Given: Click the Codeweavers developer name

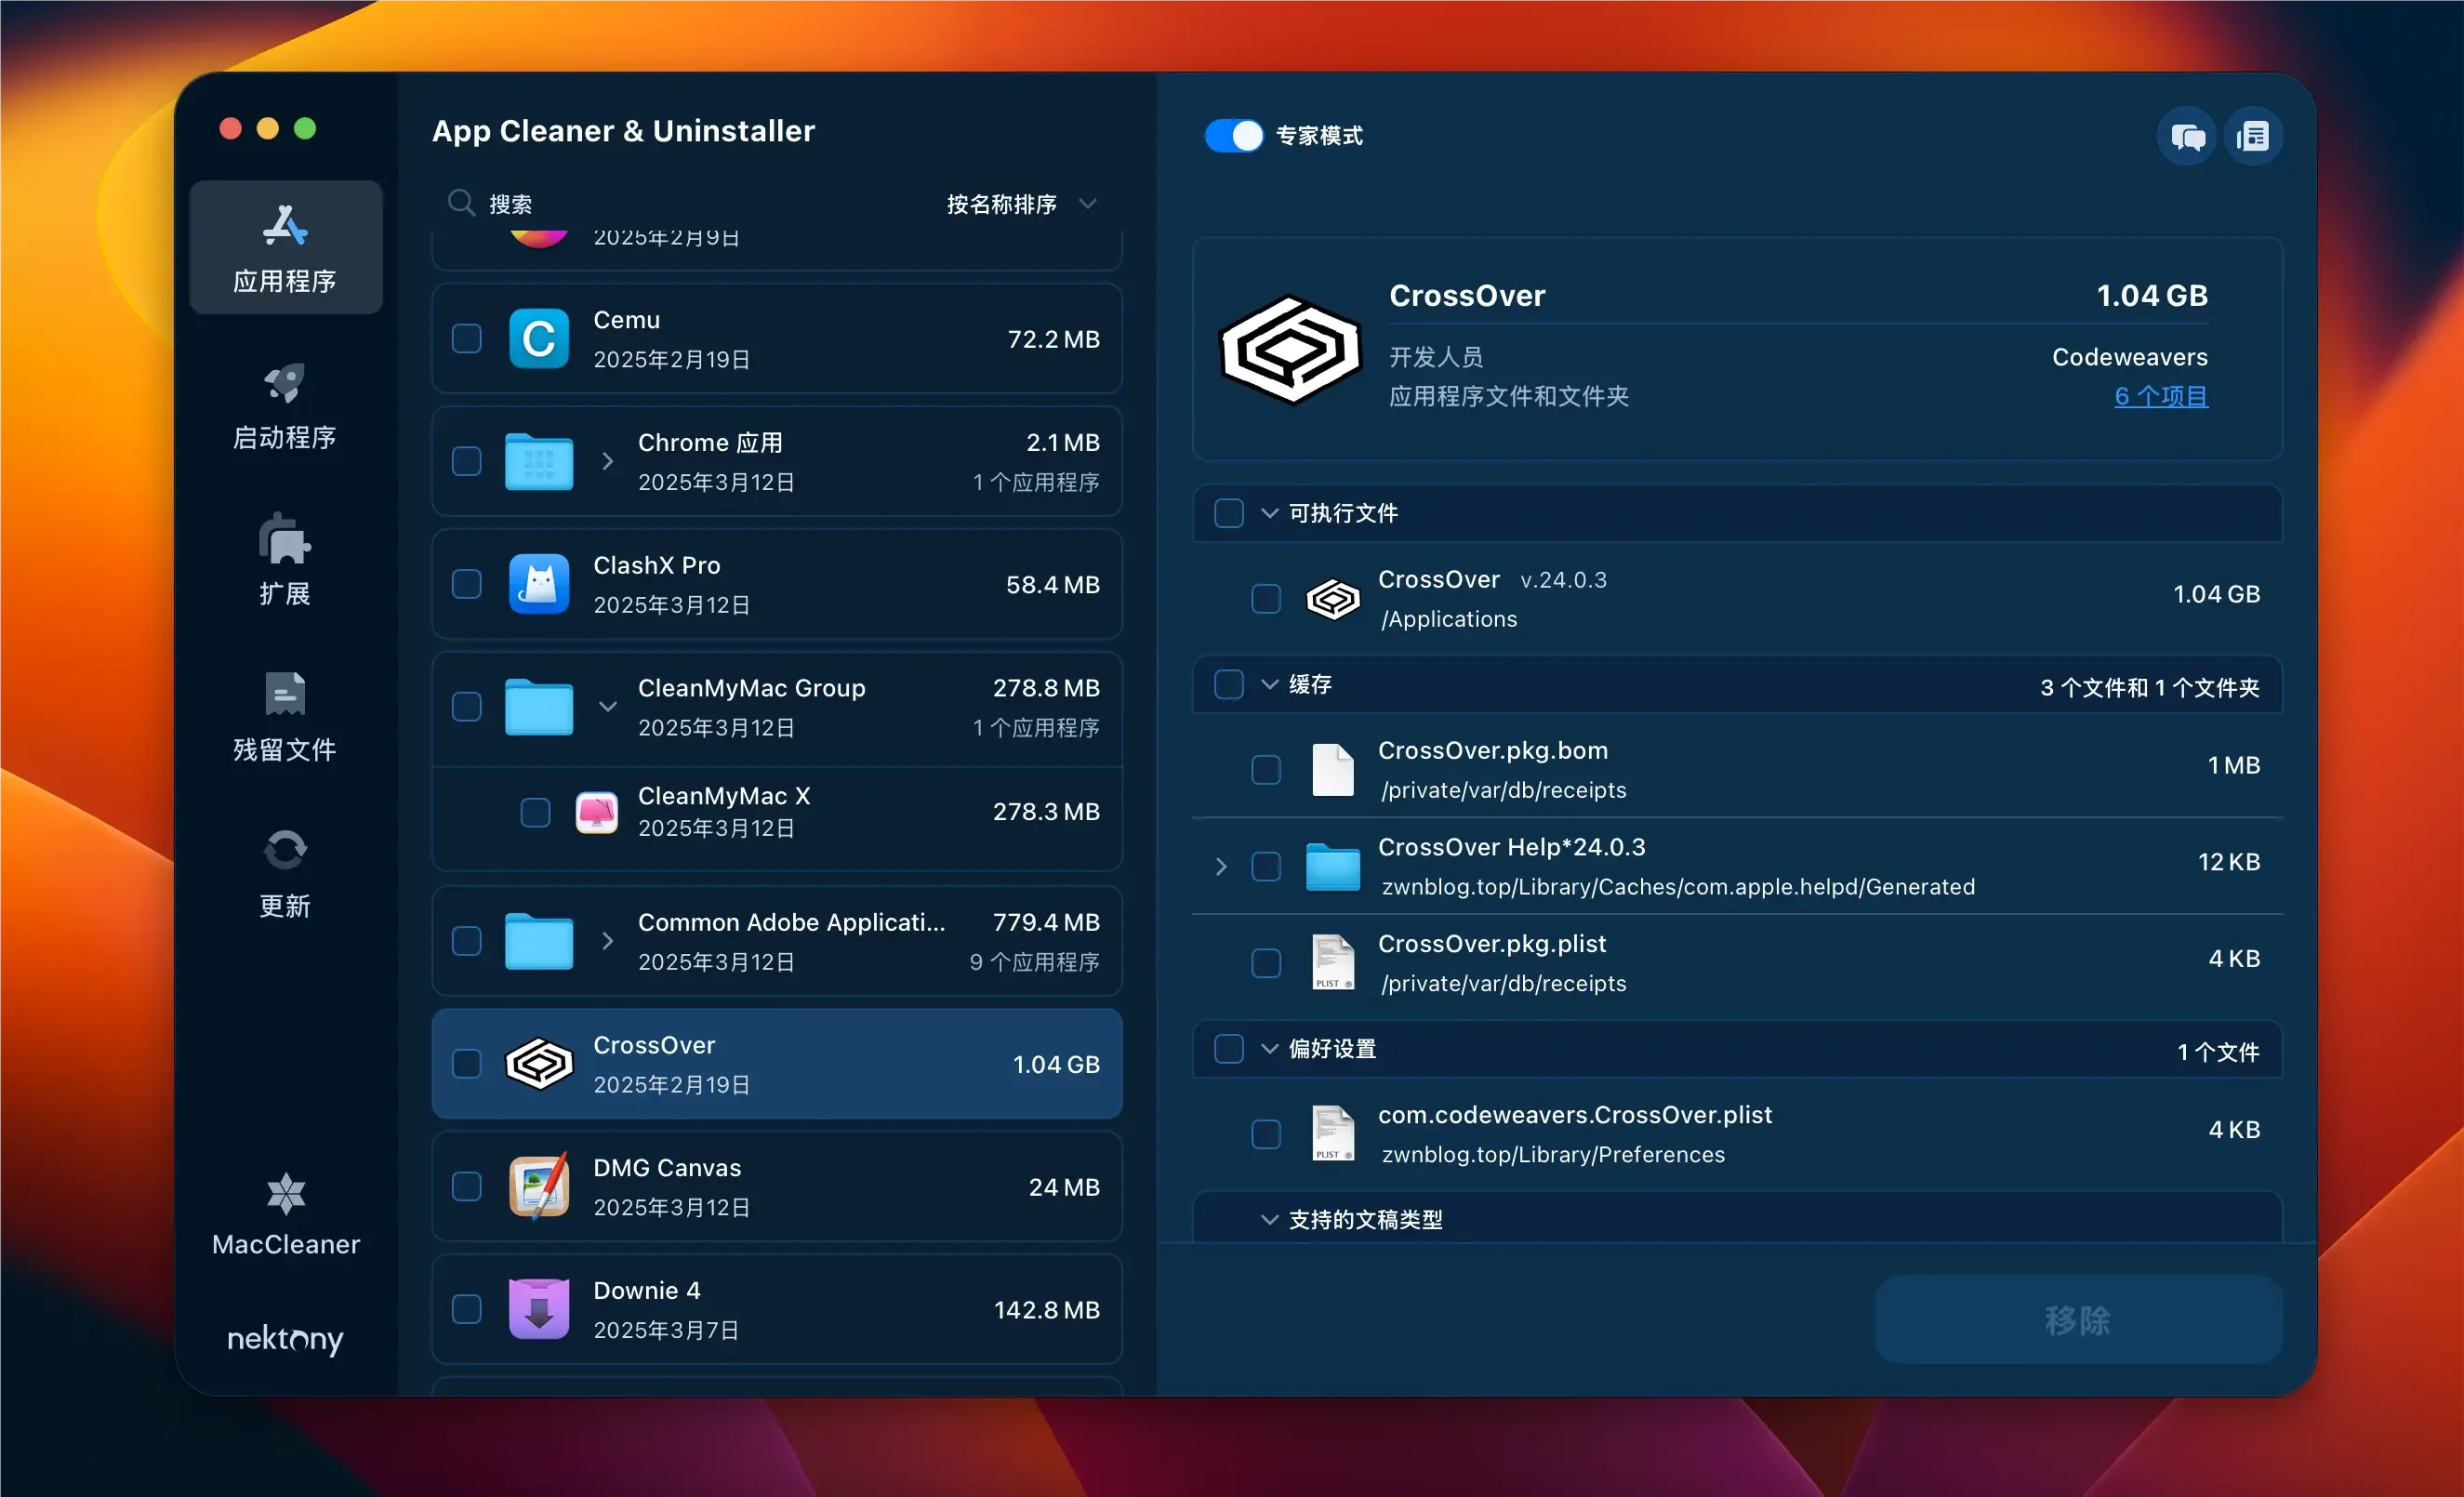Looking at the screenshot, I should point(2130,357).
